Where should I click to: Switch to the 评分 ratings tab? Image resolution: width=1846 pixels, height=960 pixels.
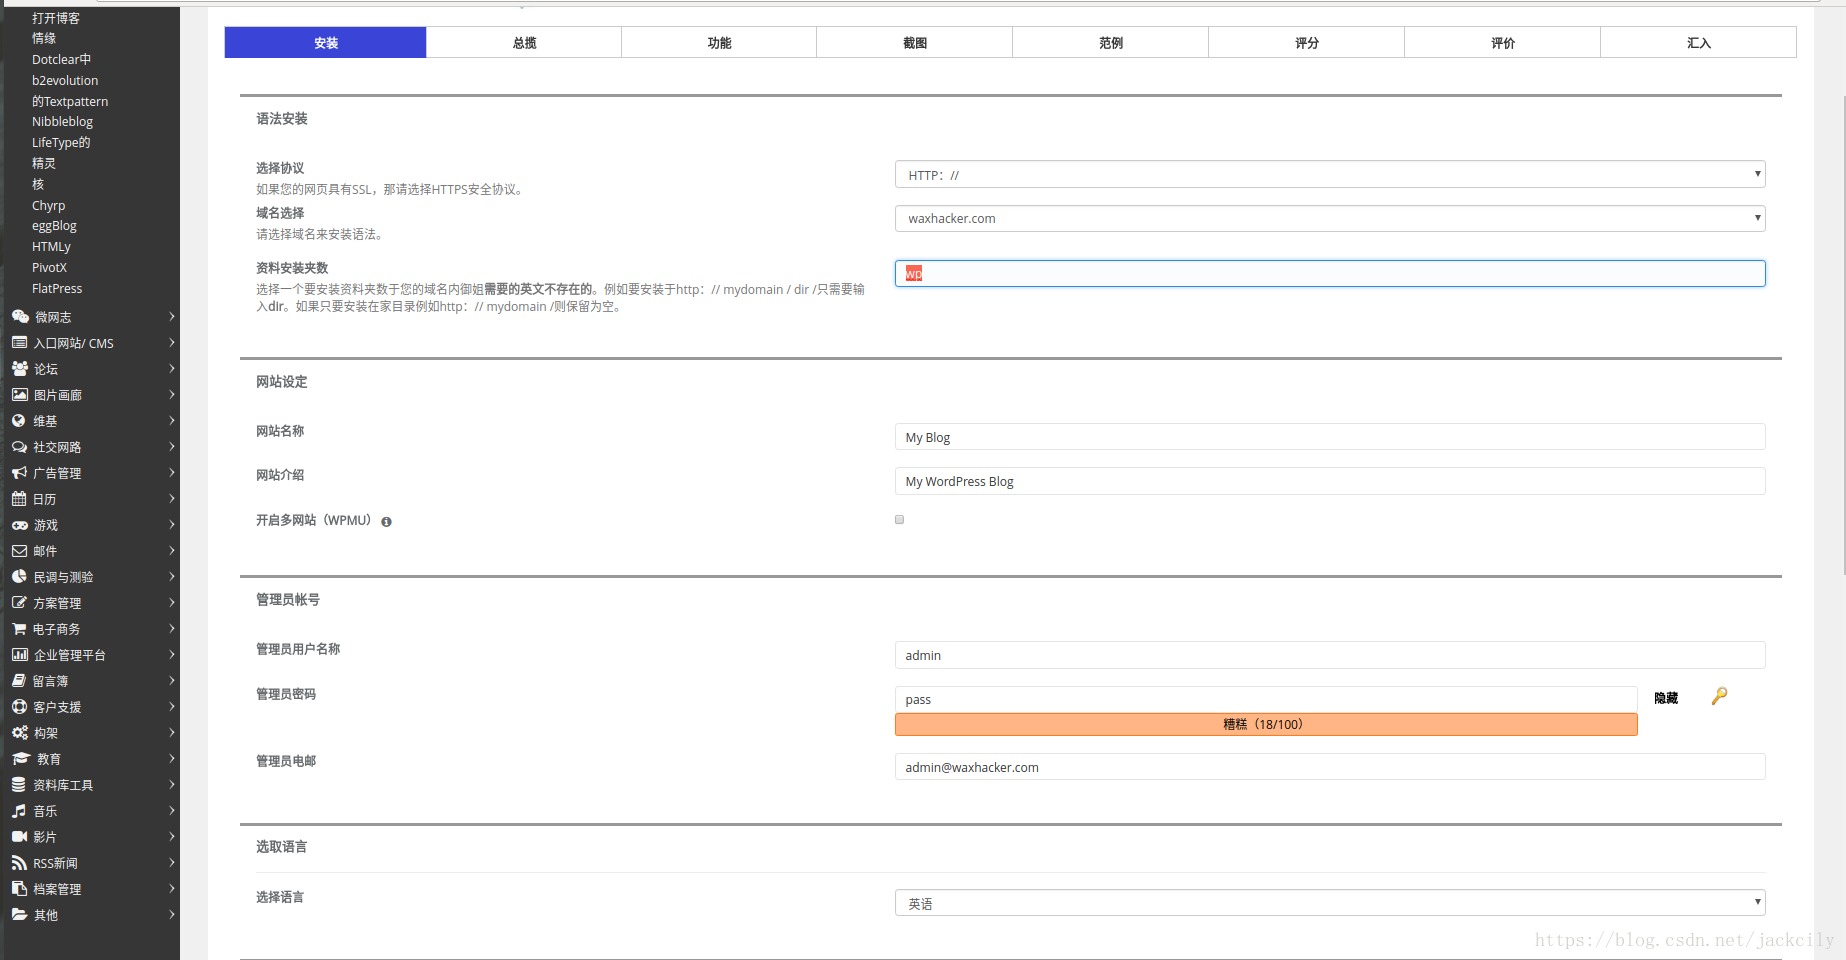(1307, 42)
